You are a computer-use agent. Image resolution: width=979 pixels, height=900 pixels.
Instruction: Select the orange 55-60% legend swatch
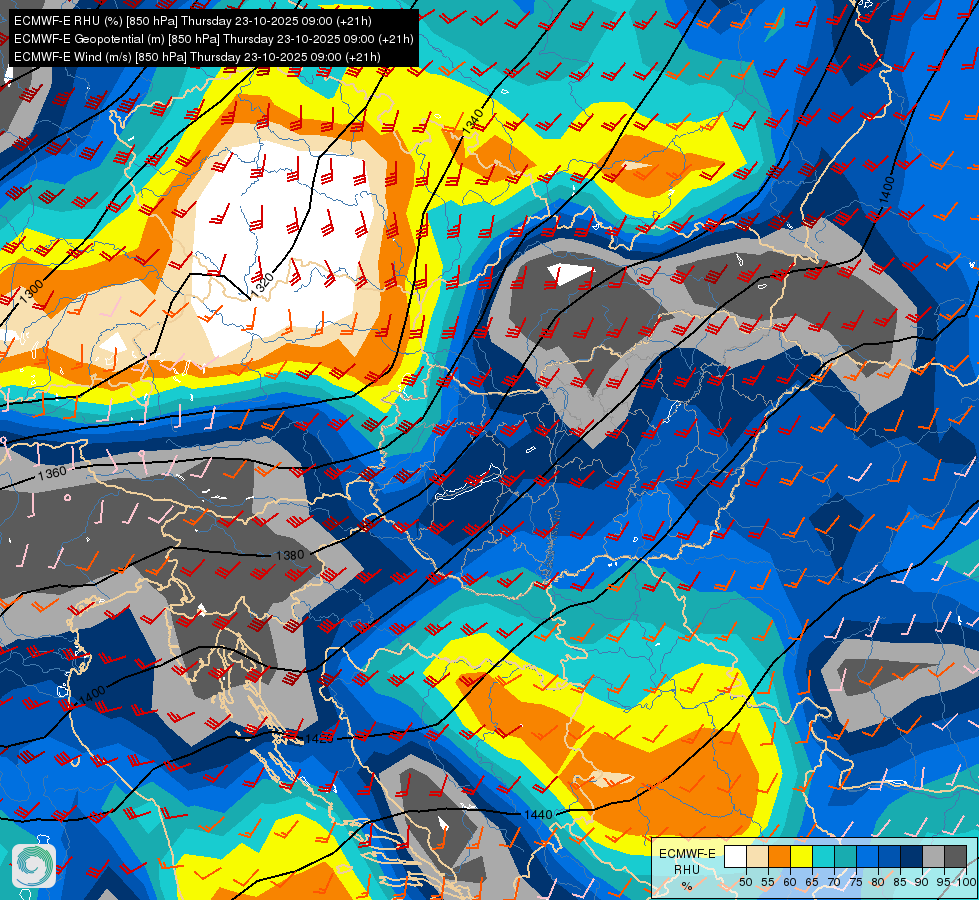(780, 856)
